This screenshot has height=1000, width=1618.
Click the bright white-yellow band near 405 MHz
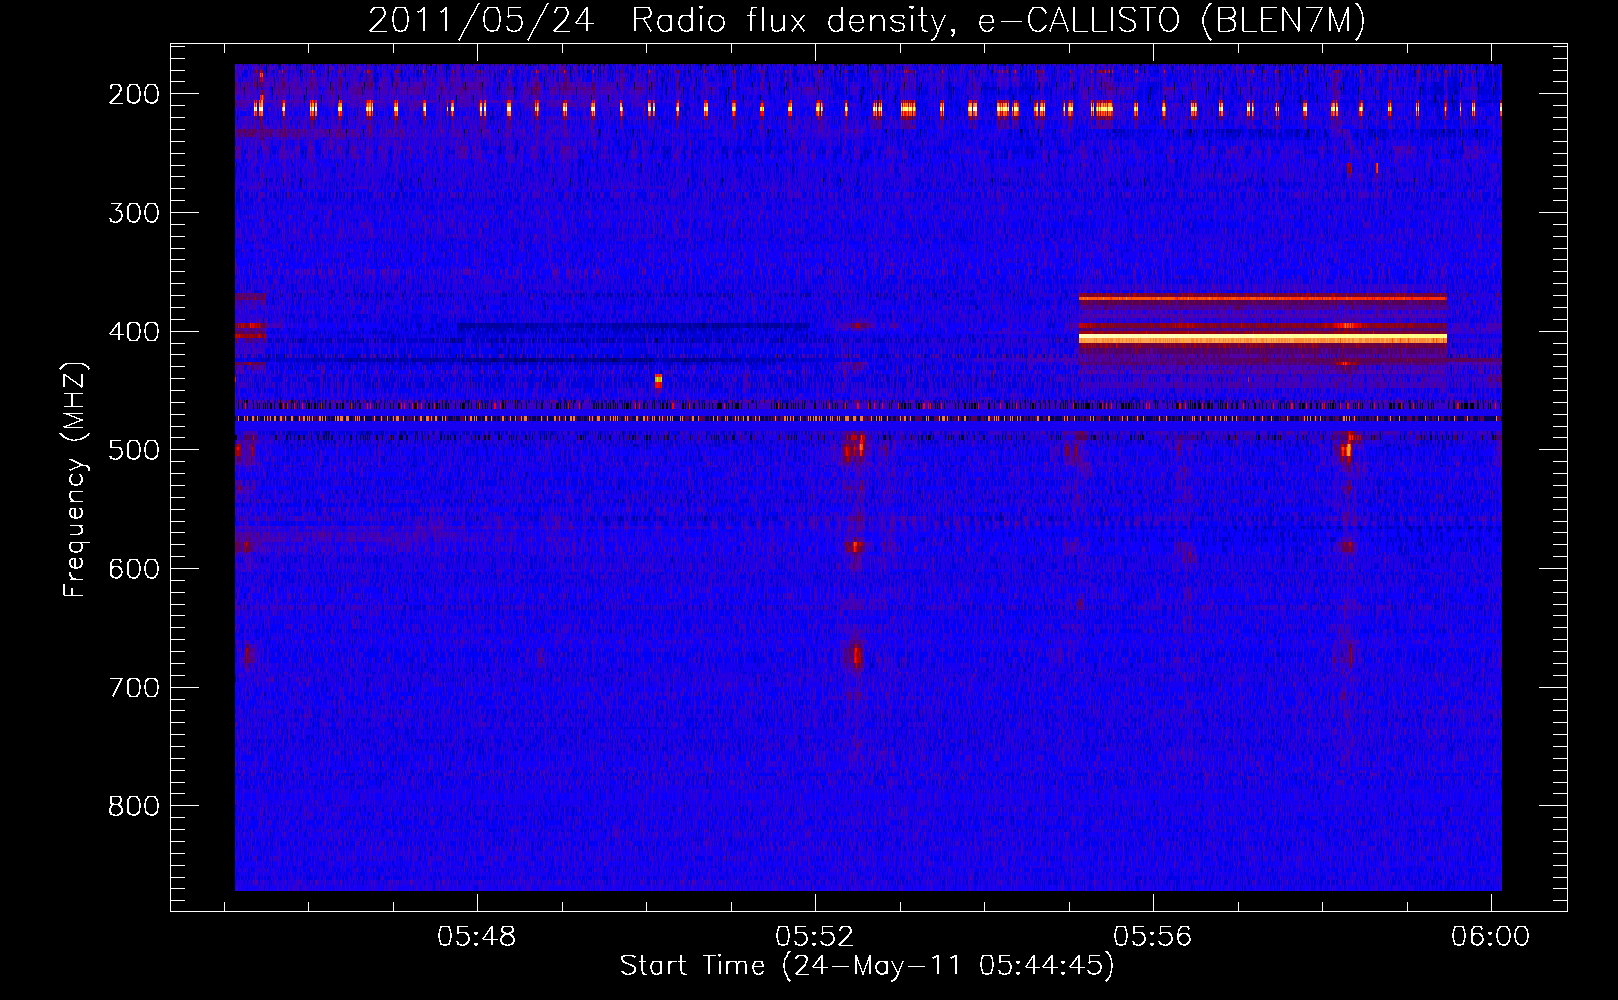[x=1263, y=339]
